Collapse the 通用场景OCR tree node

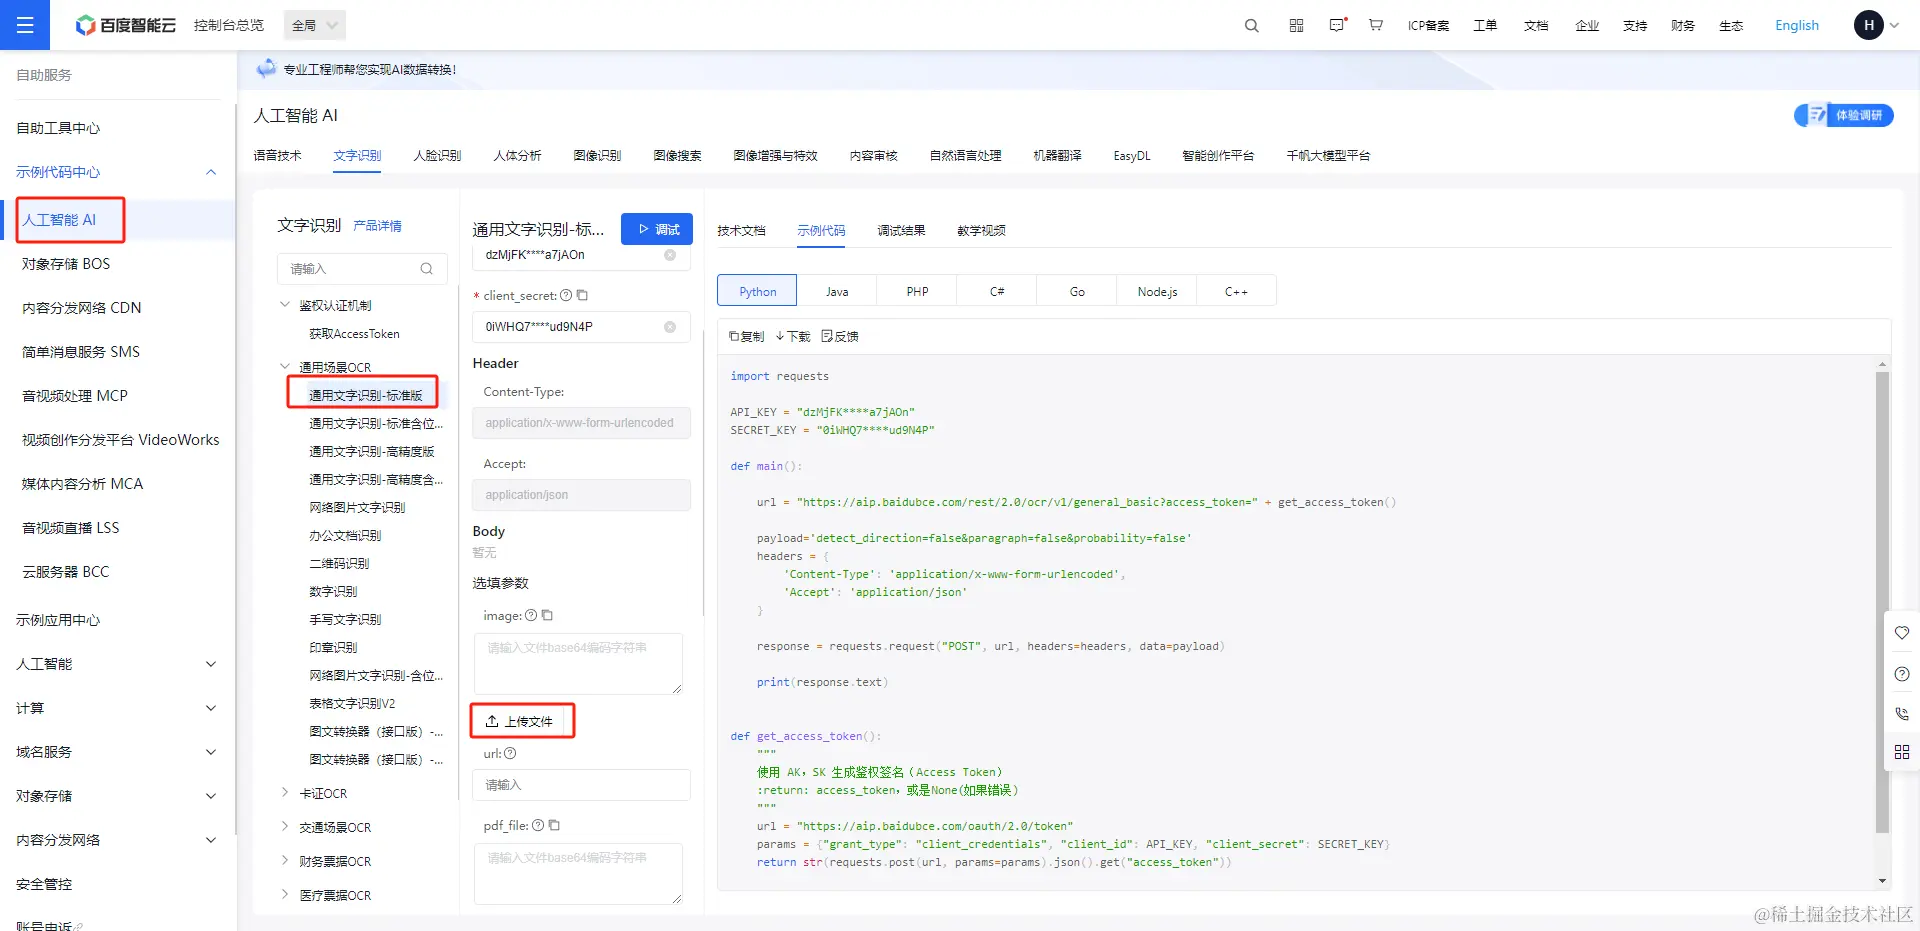(285, 367)
